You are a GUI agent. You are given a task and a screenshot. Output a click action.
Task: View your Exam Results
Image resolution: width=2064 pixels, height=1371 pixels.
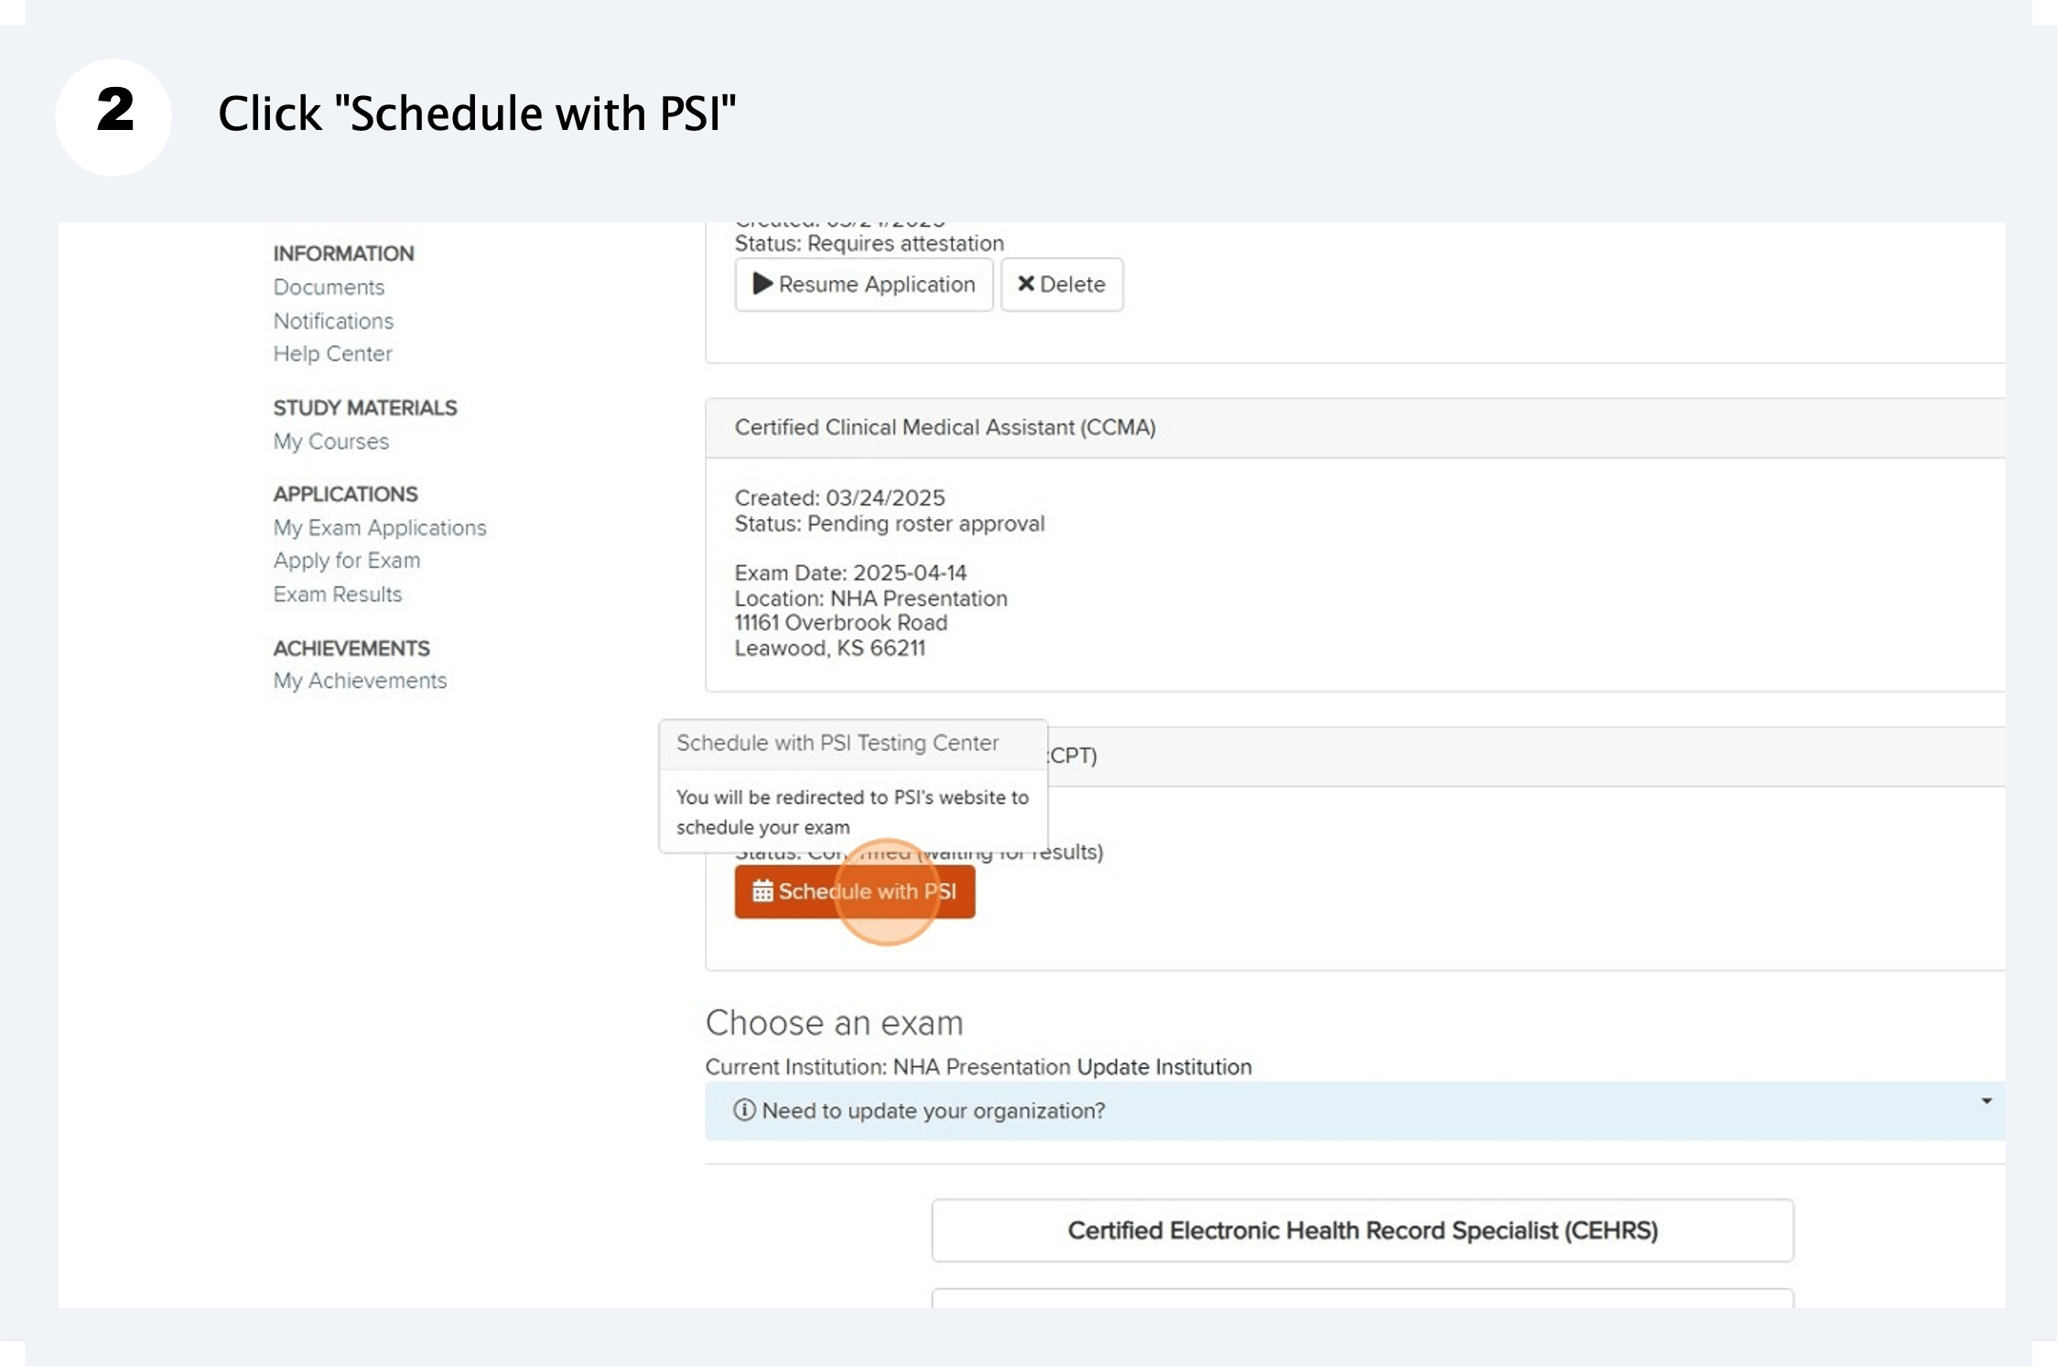pos(337,594)
